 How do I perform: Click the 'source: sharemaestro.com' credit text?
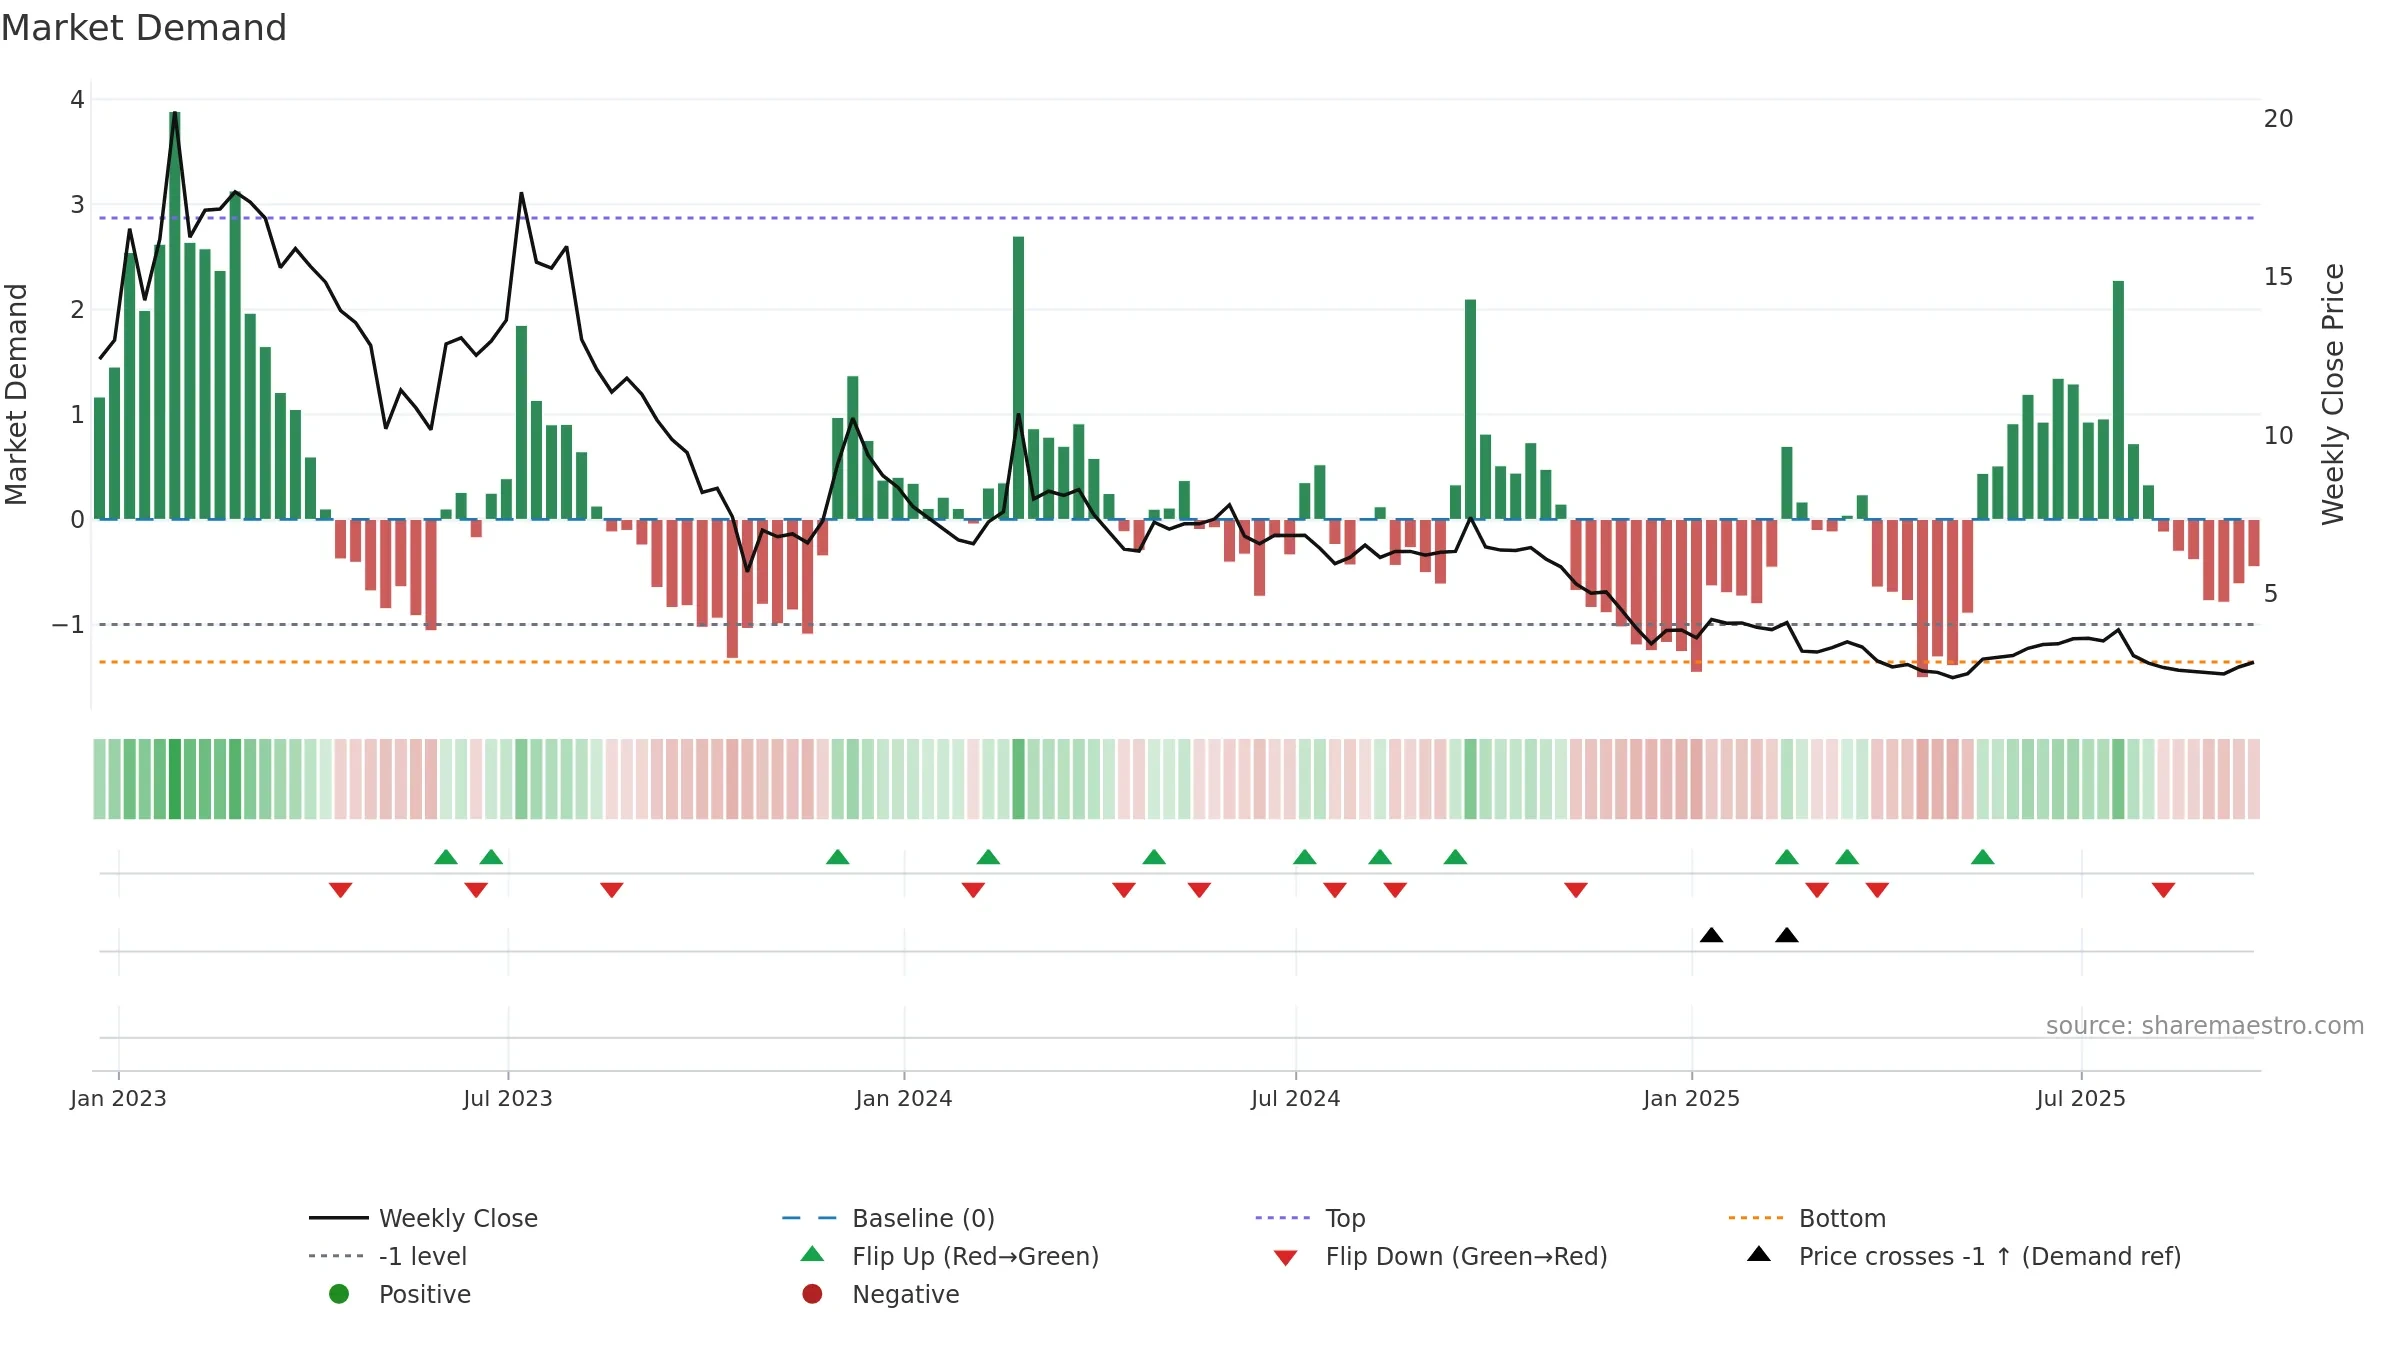[2205, 1026]
